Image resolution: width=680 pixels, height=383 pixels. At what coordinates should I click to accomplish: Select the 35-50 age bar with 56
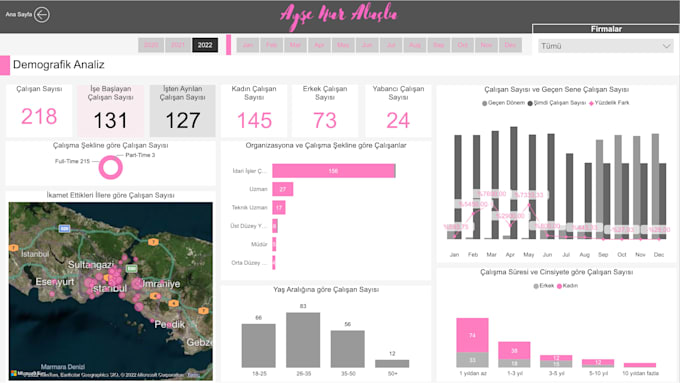click(347, 349)
